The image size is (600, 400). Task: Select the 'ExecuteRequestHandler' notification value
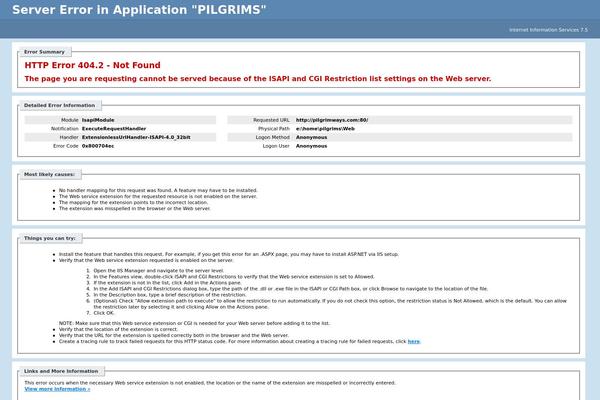pos(114,129)
